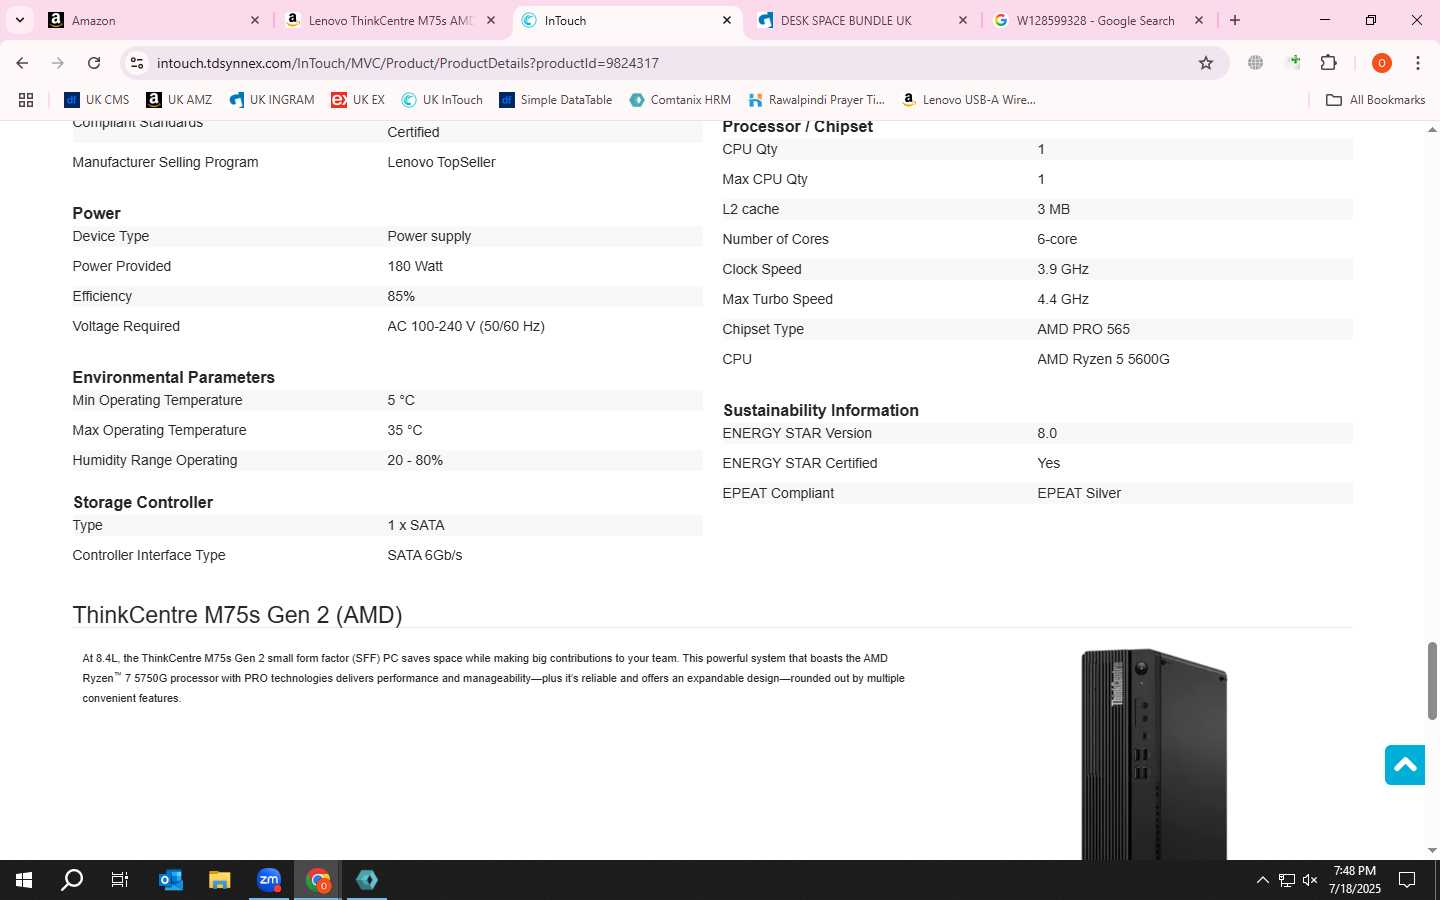Click the browser back arrow
The width and height of the screenshot is (1440, 900).
[x=22, y=63]
